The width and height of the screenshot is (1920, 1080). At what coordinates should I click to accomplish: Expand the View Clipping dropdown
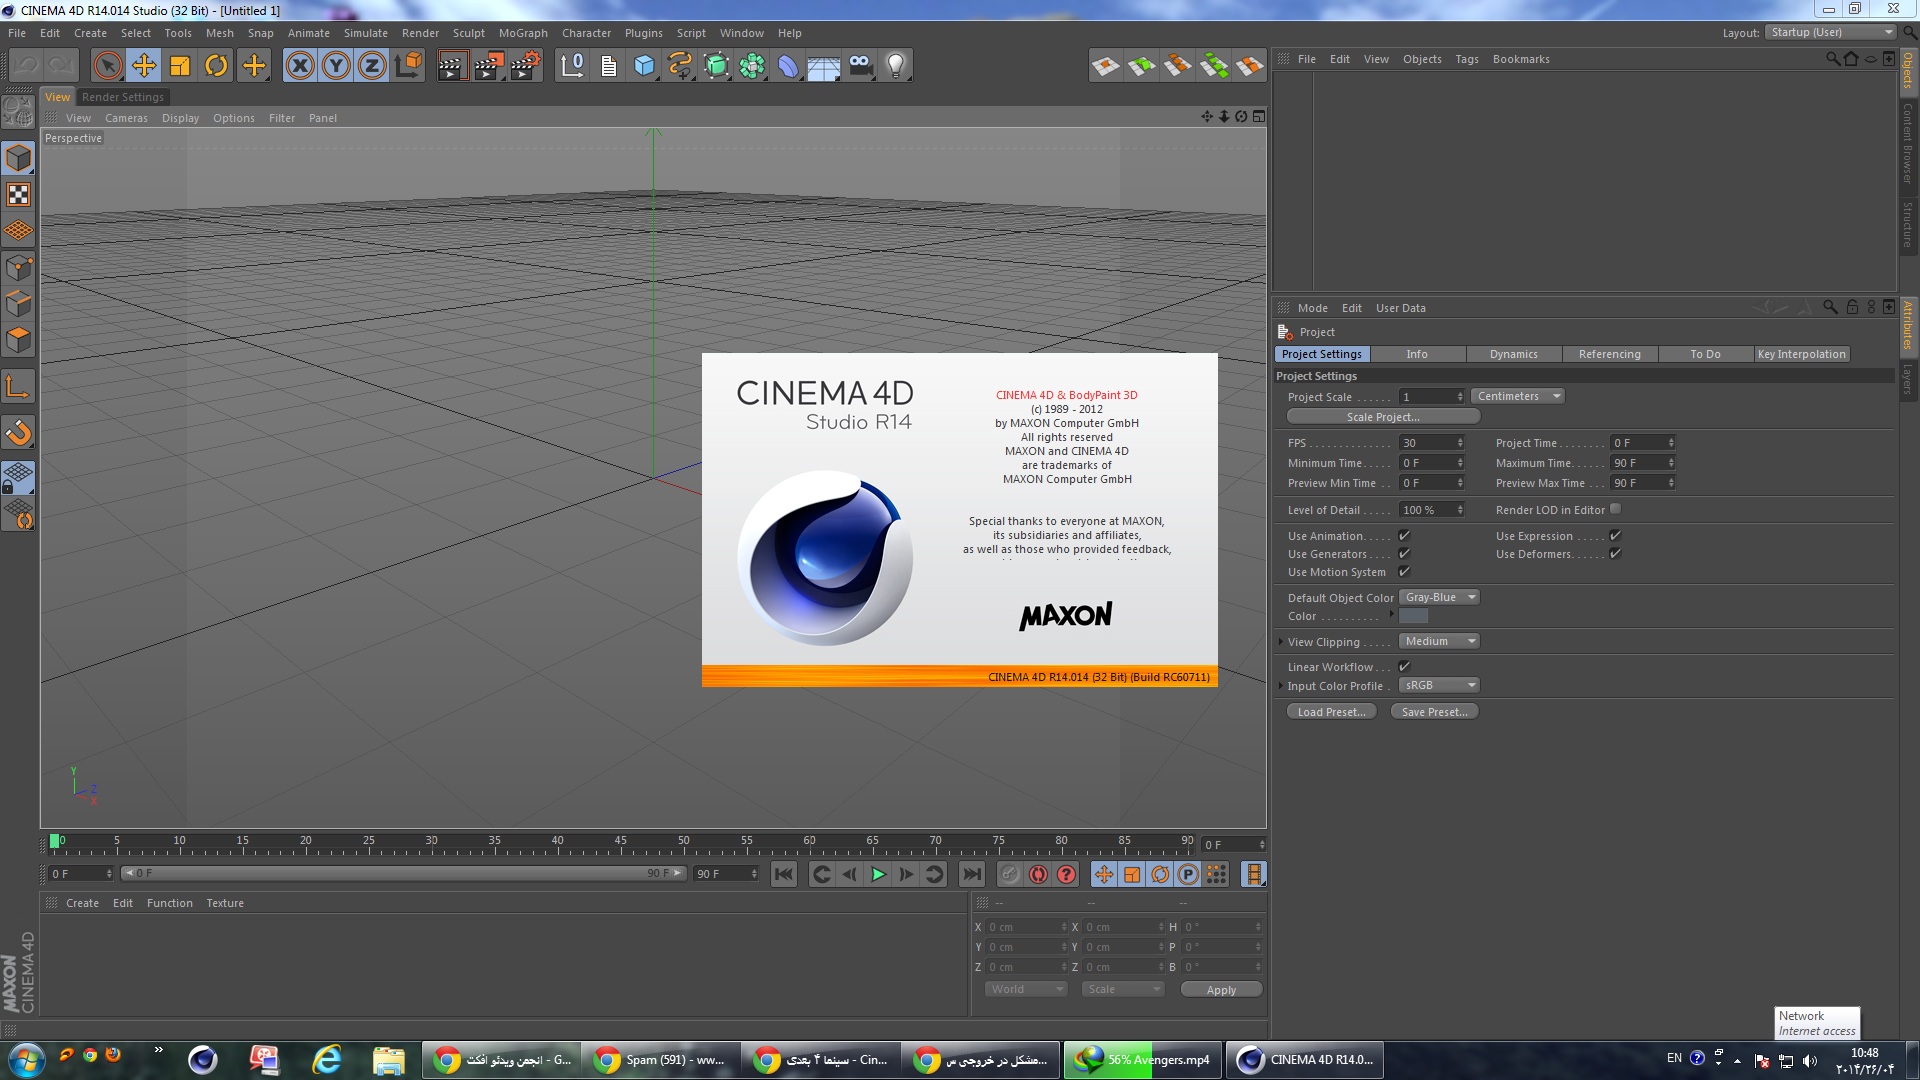tap(1439, 640)
